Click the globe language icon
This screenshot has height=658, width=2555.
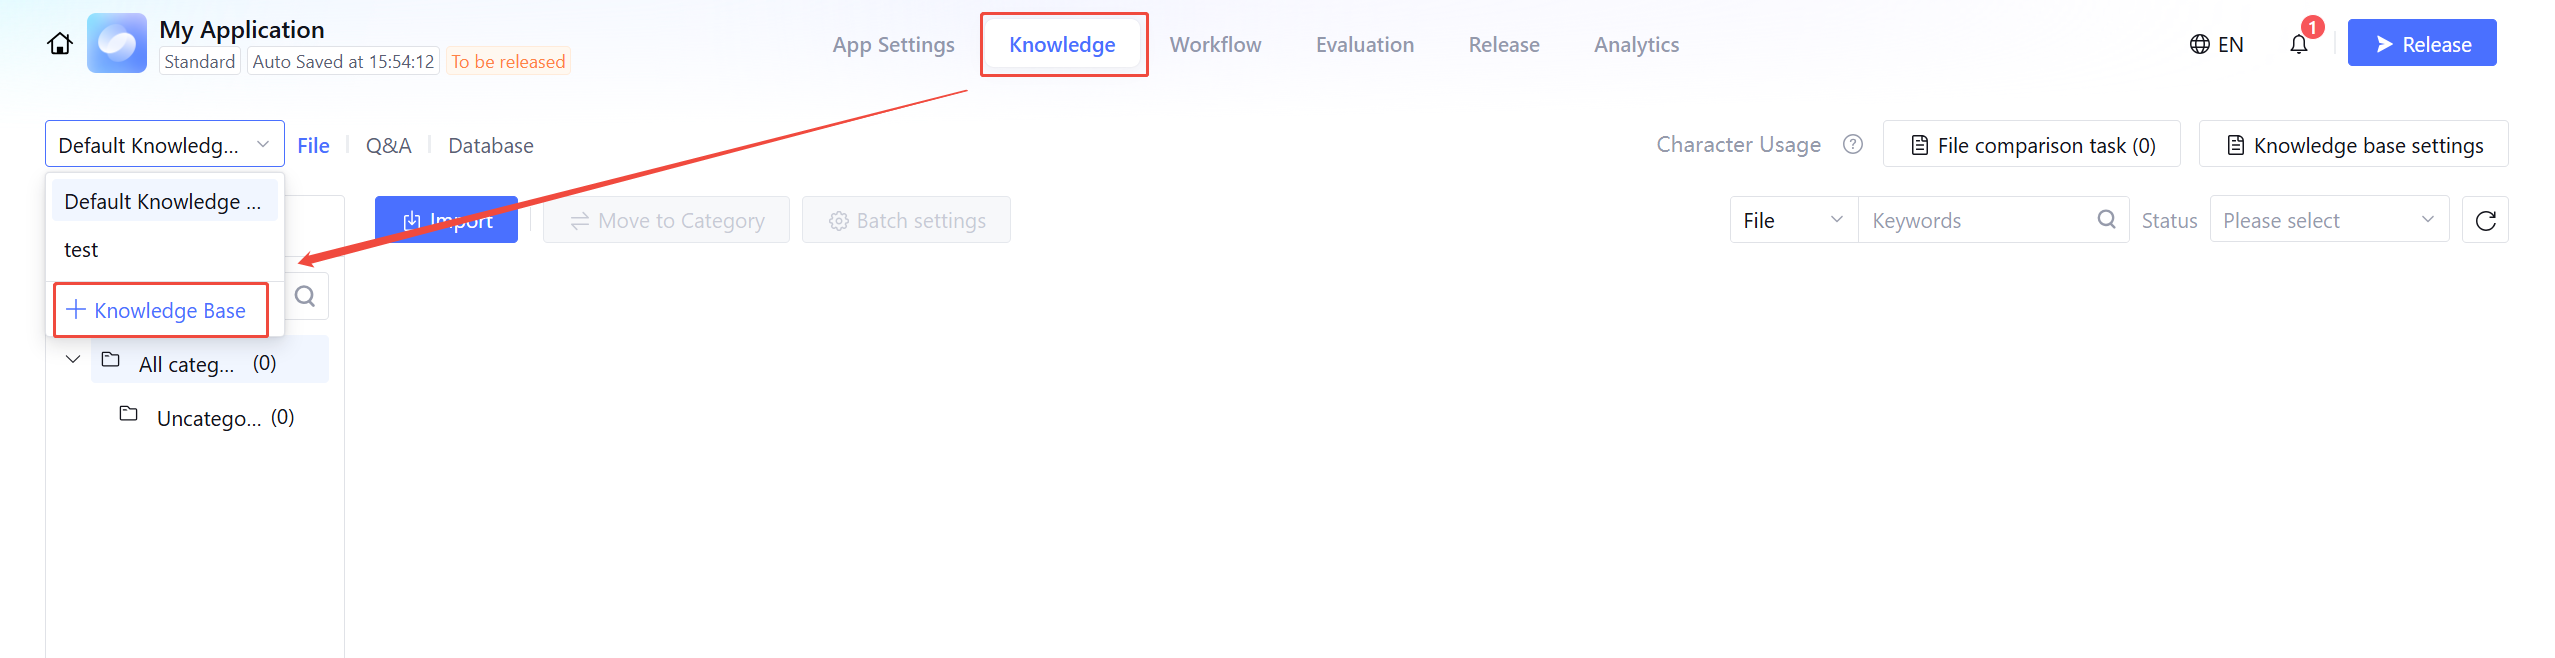2199,44
